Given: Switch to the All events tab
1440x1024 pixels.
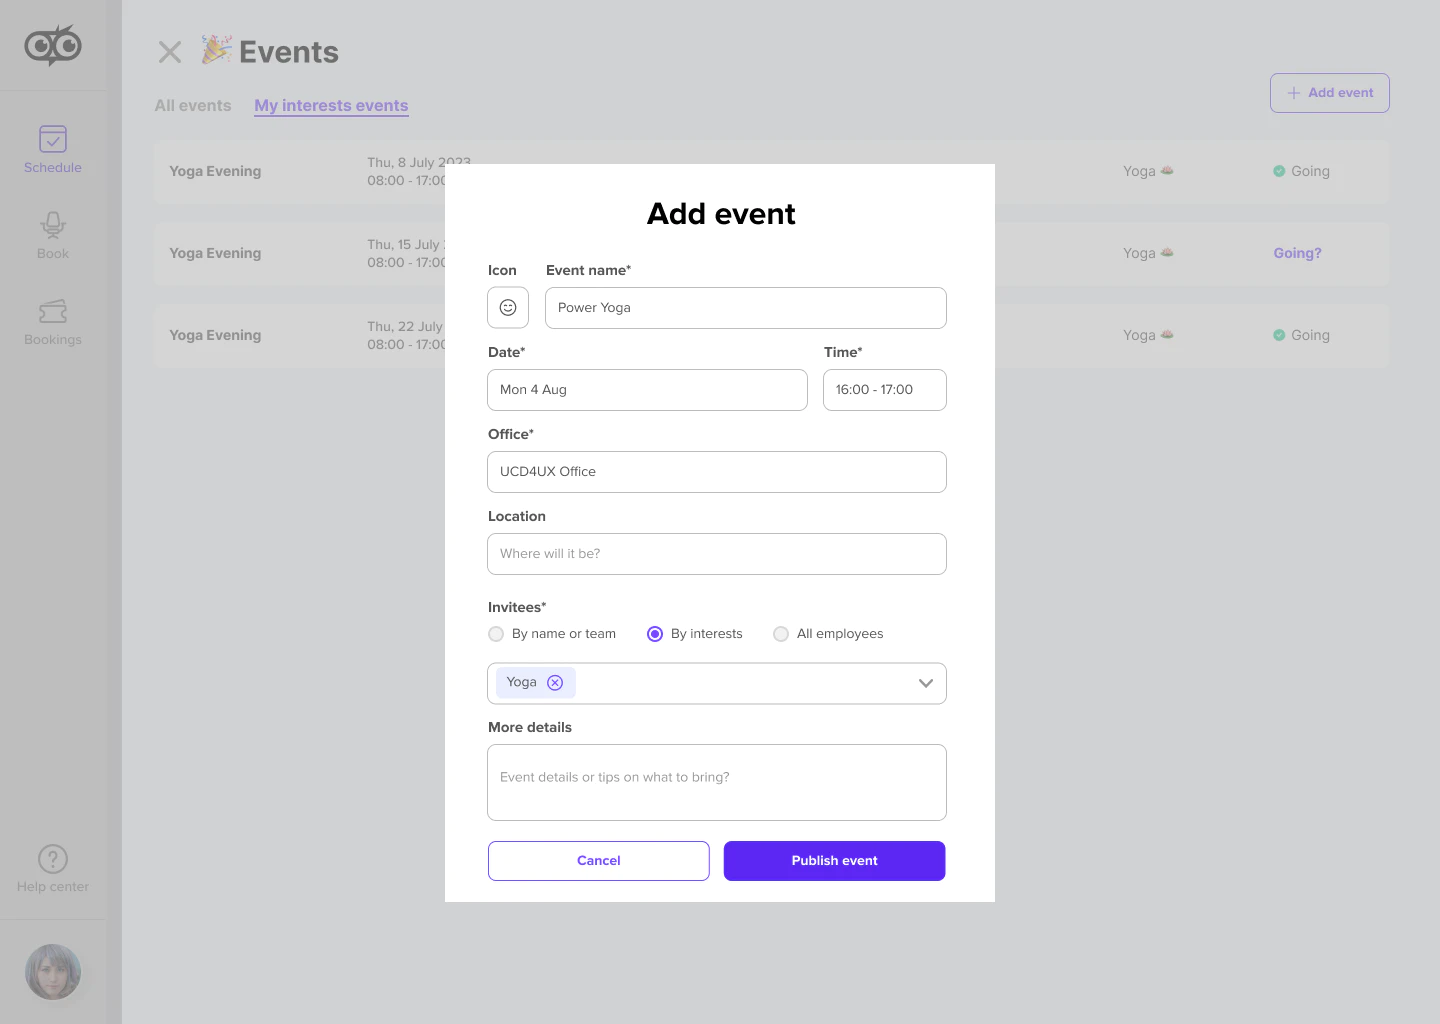Looking at the screenshot, I should coord(193,106).
